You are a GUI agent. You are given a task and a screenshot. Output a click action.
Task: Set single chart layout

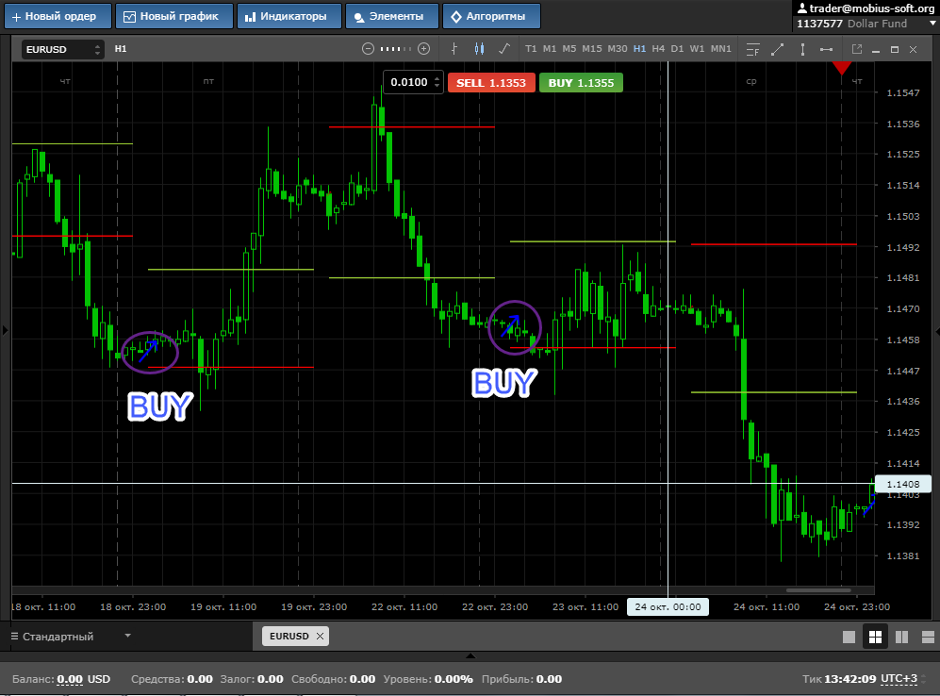(x=849, y=637)
